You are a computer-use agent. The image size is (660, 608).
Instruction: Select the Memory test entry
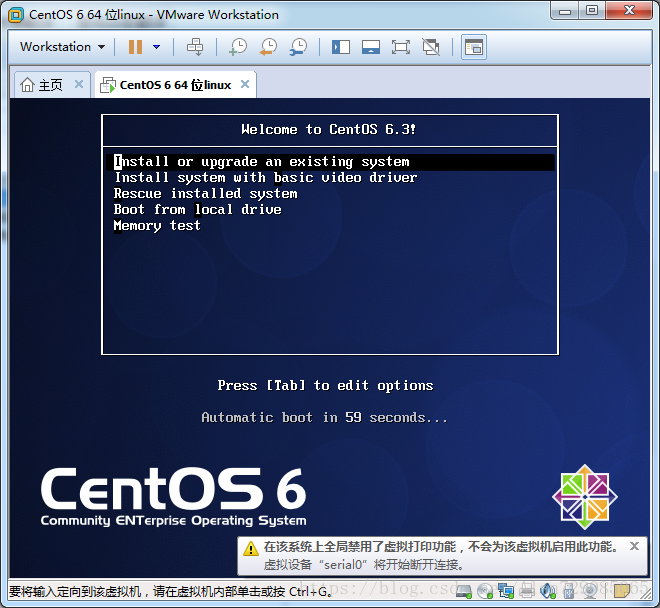point(157,226)
